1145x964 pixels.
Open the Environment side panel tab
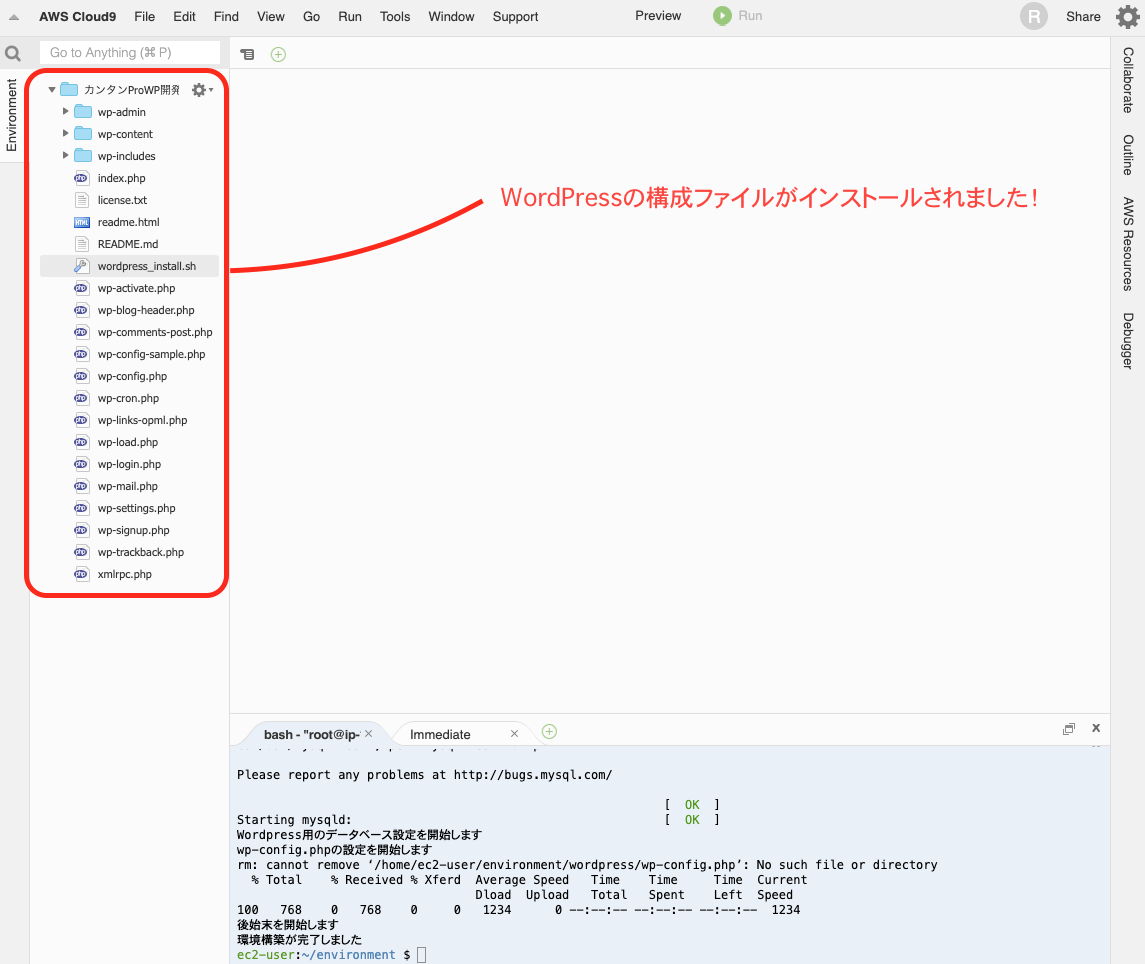pos(12,115)
